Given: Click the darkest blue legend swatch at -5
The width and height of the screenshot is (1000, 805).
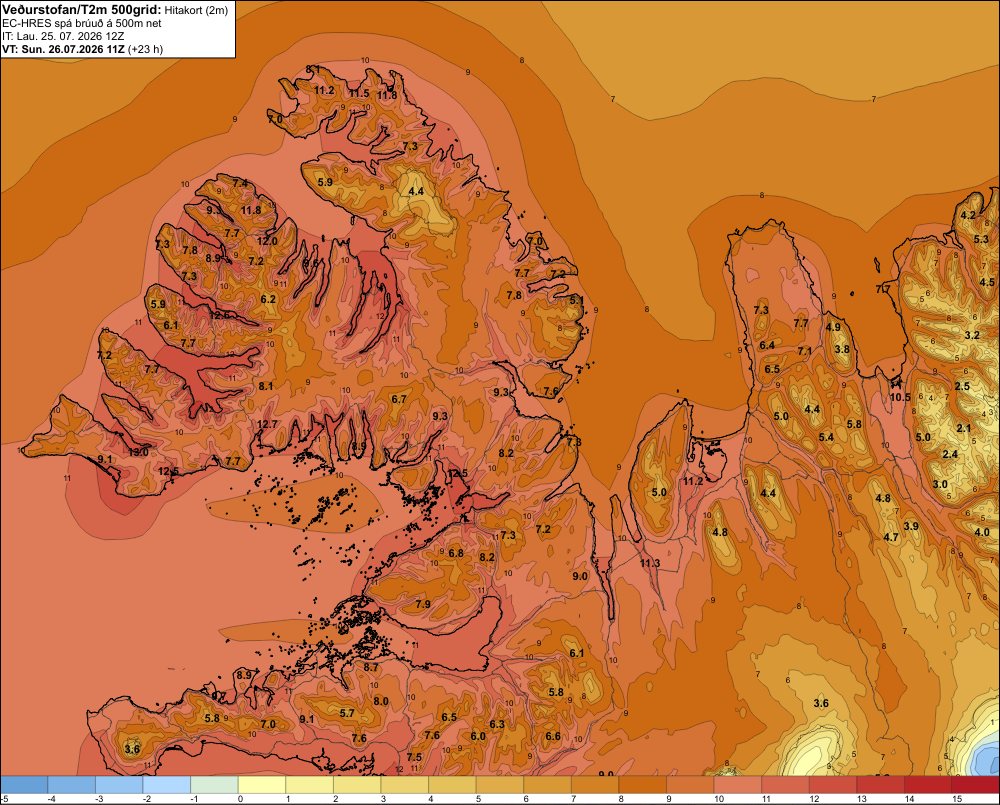Looking at the screenshot, I should (x=24, y=784).
